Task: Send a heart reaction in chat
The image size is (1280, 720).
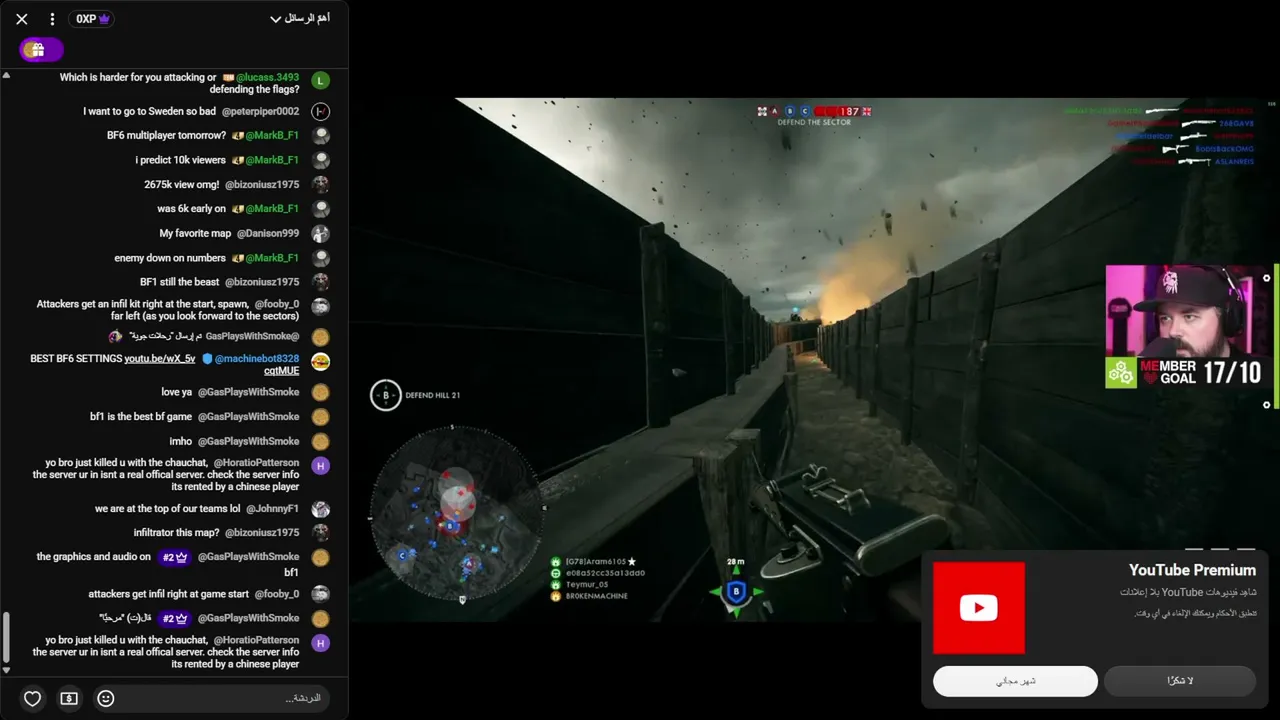Action: [33, 699]
